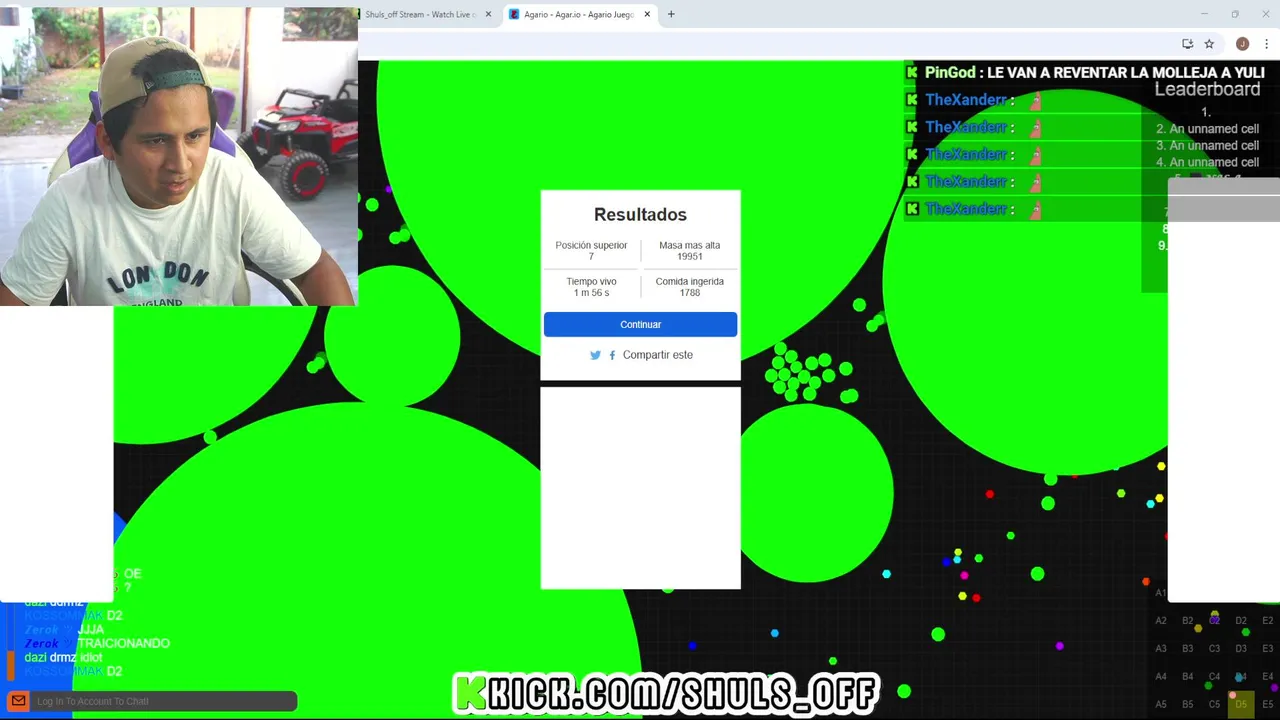Viewport: 1280px width, 720px height.
Task: Click minimap sector A3
Action: 1161,648
